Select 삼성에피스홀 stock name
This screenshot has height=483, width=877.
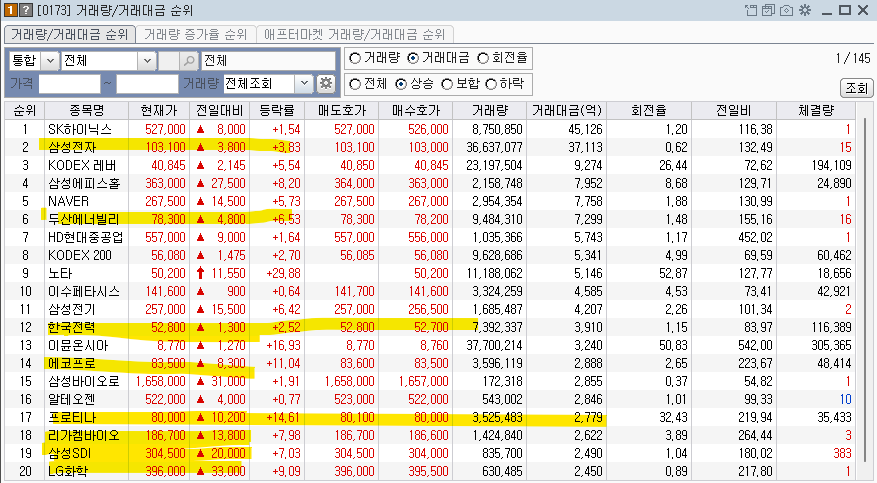(x=84, y=183)
